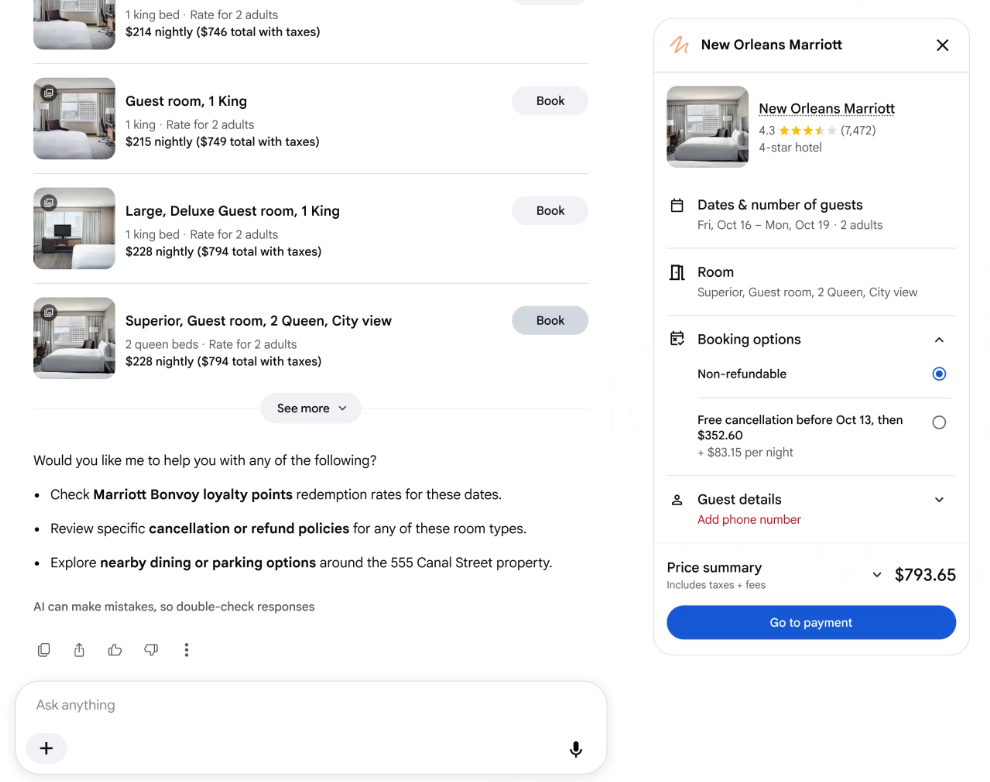The width and height of the screenshot is (990, 782).
Task: Click the door icon next to Room
Action: 677,272
